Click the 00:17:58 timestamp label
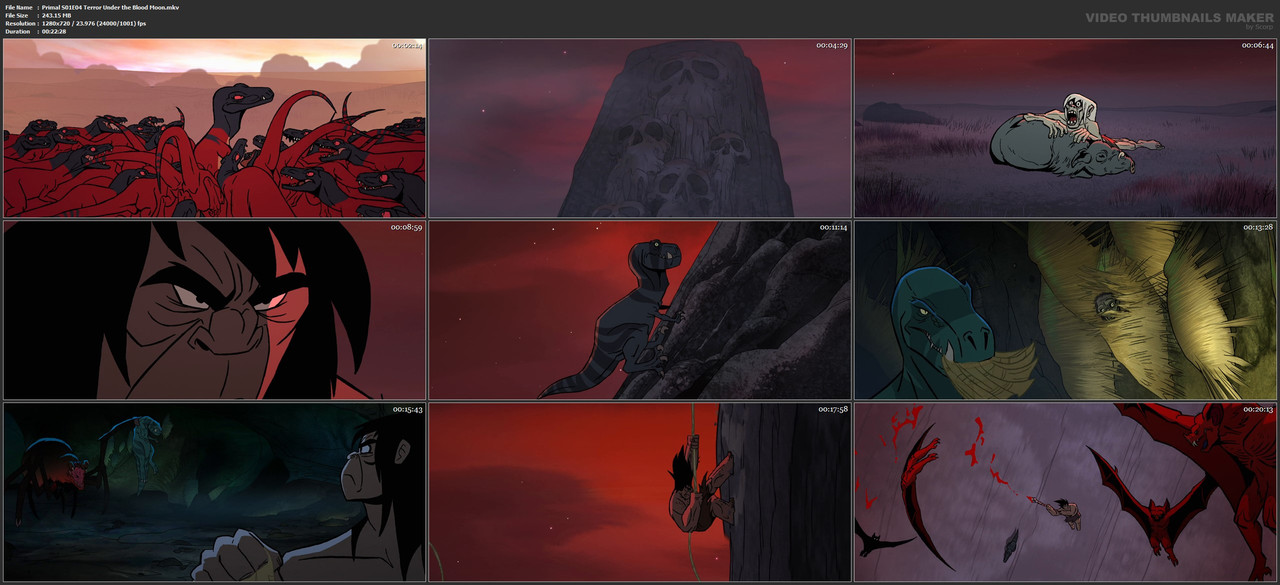The image size is (1280, 585). 832,409
